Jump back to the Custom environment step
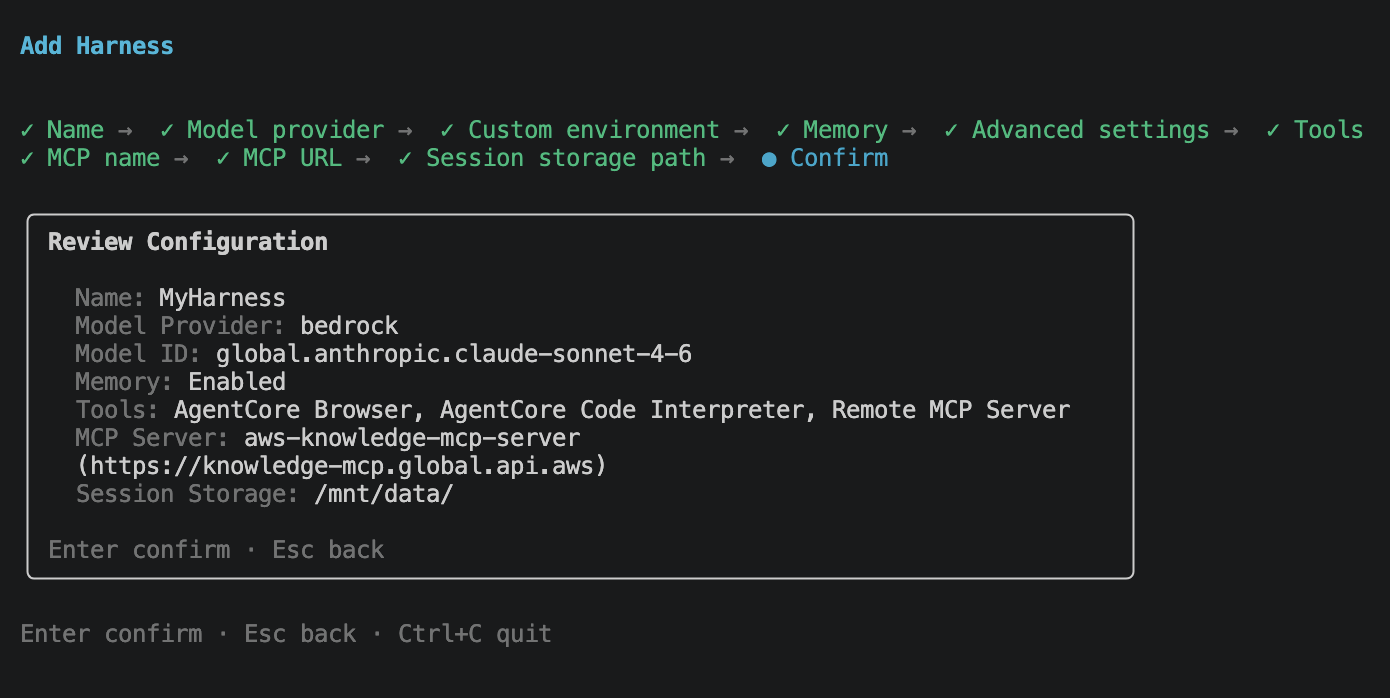The width and height of the screenshot is (1390, 698). click(593, 130)
